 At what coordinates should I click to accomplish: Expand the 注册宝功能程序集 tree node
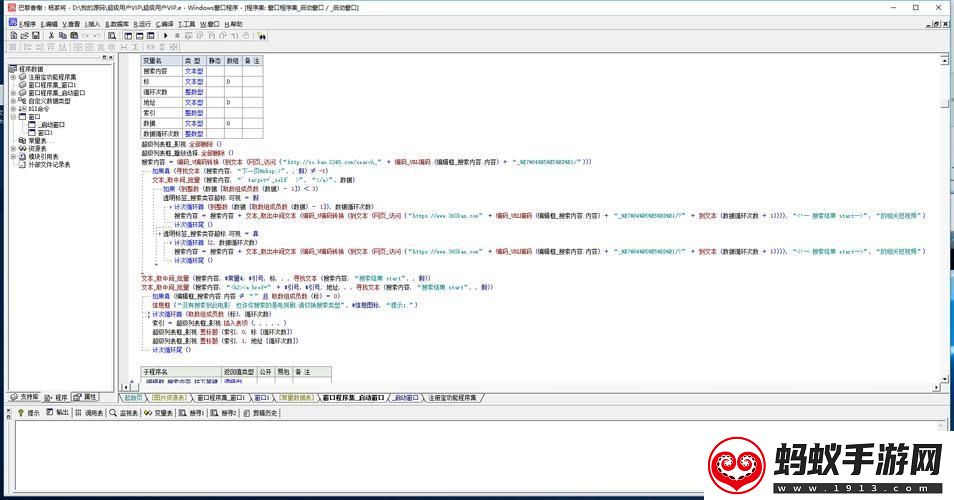[13, 77]
